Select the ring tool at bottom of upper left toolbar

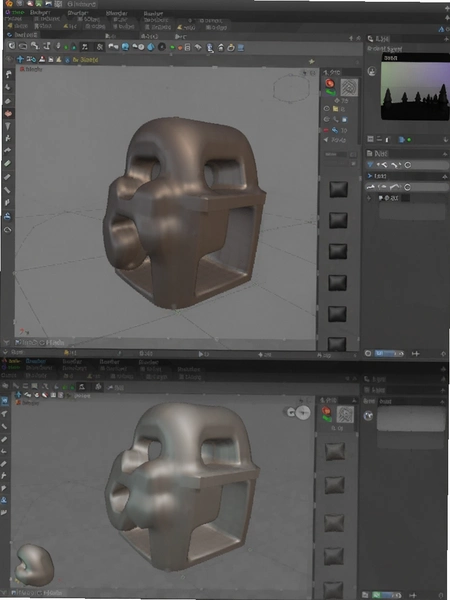click(x=8, y=230)
